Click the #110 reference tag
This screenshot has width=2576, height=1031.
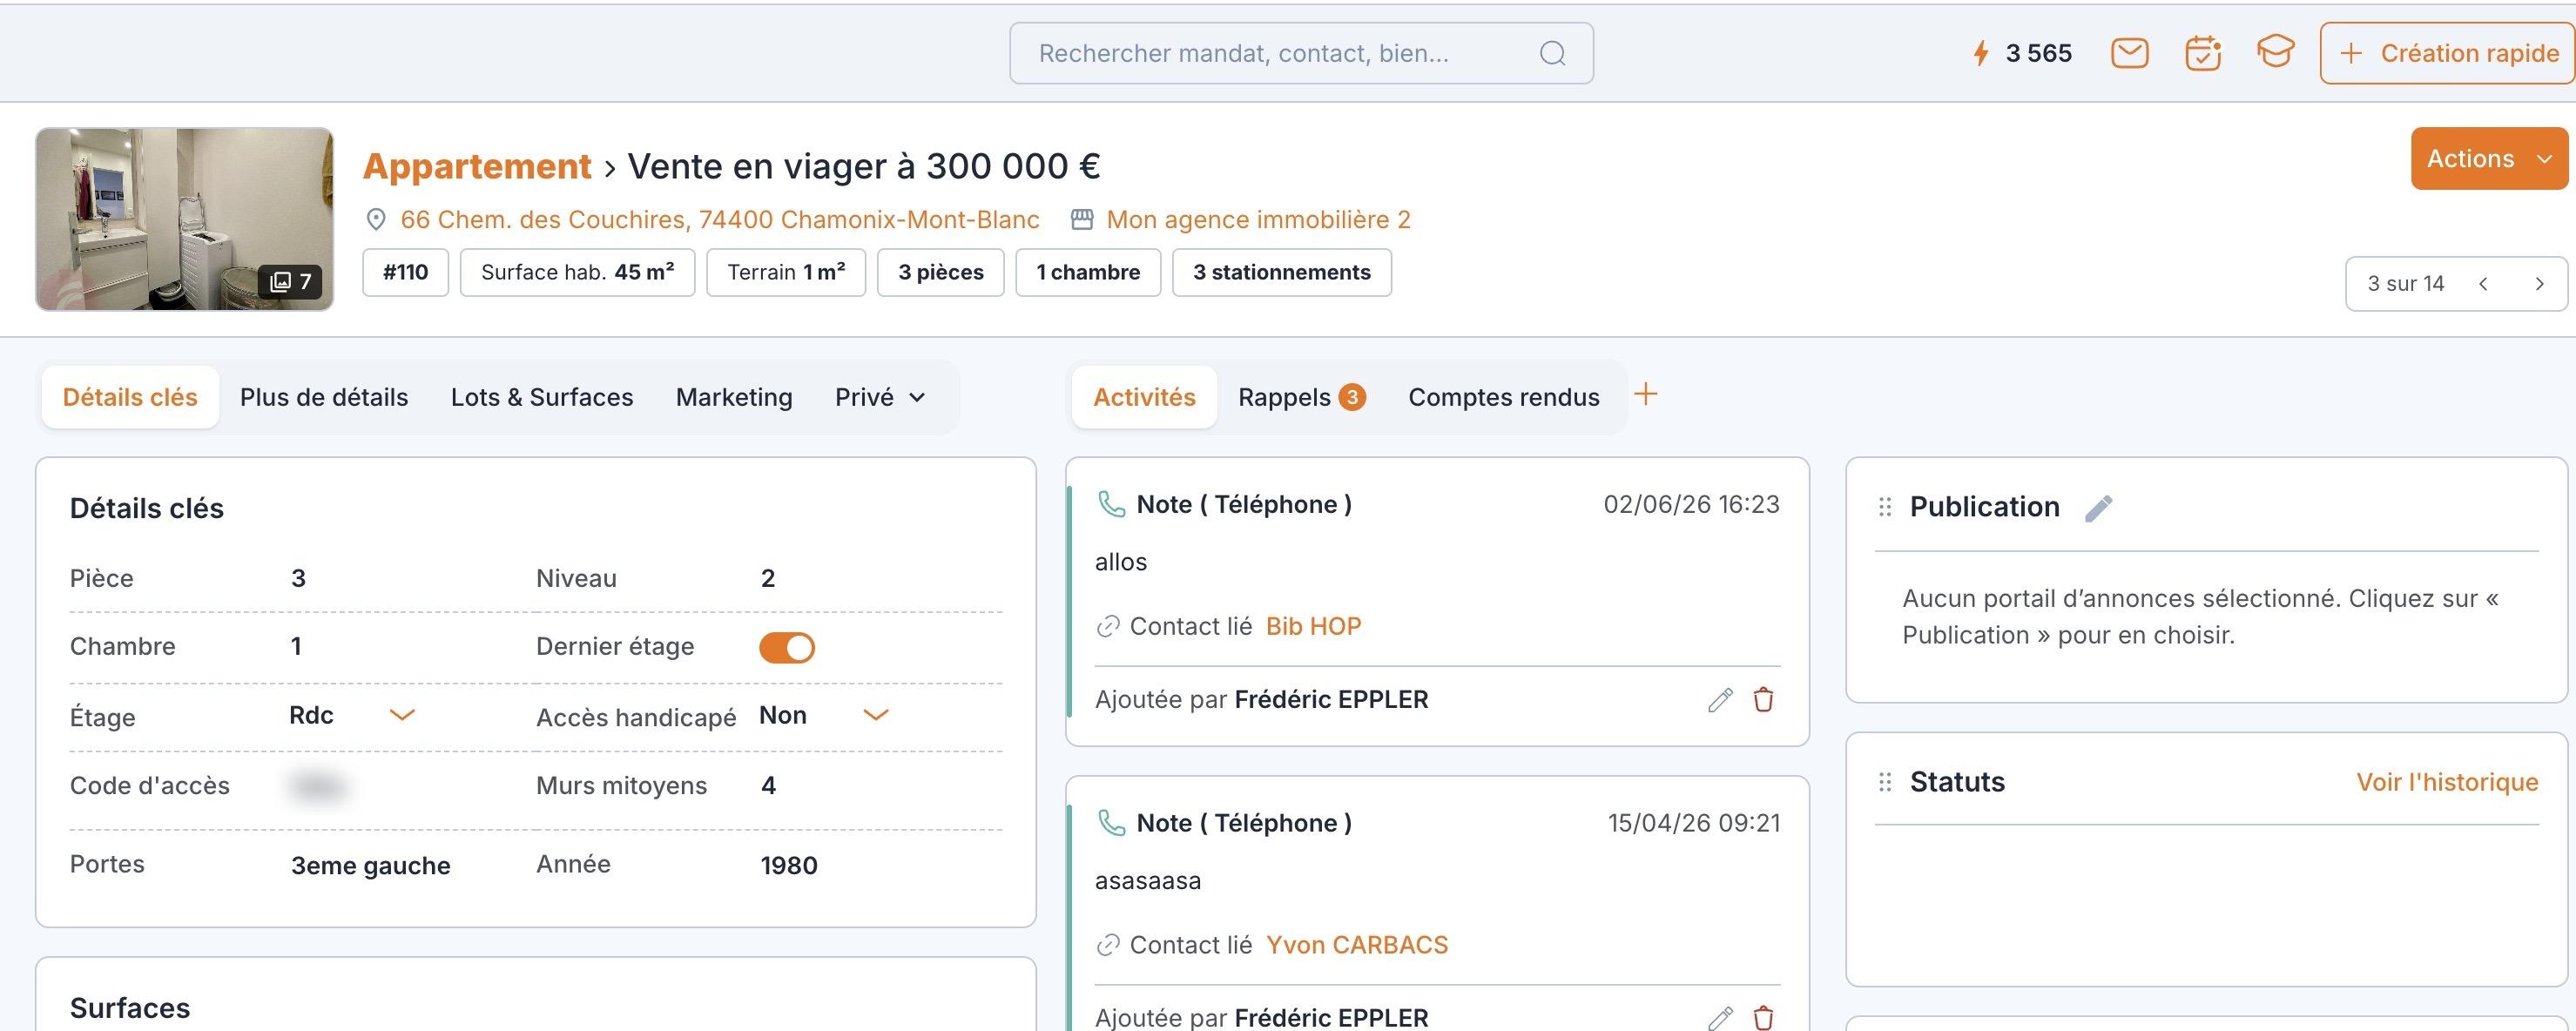405,272
